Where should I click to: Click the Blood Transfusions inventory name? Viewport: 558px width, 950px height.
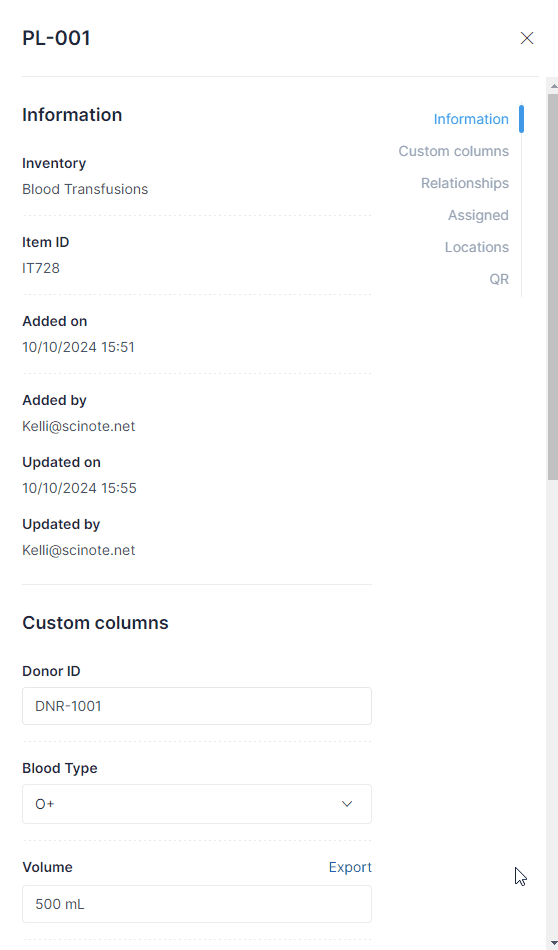85,190
